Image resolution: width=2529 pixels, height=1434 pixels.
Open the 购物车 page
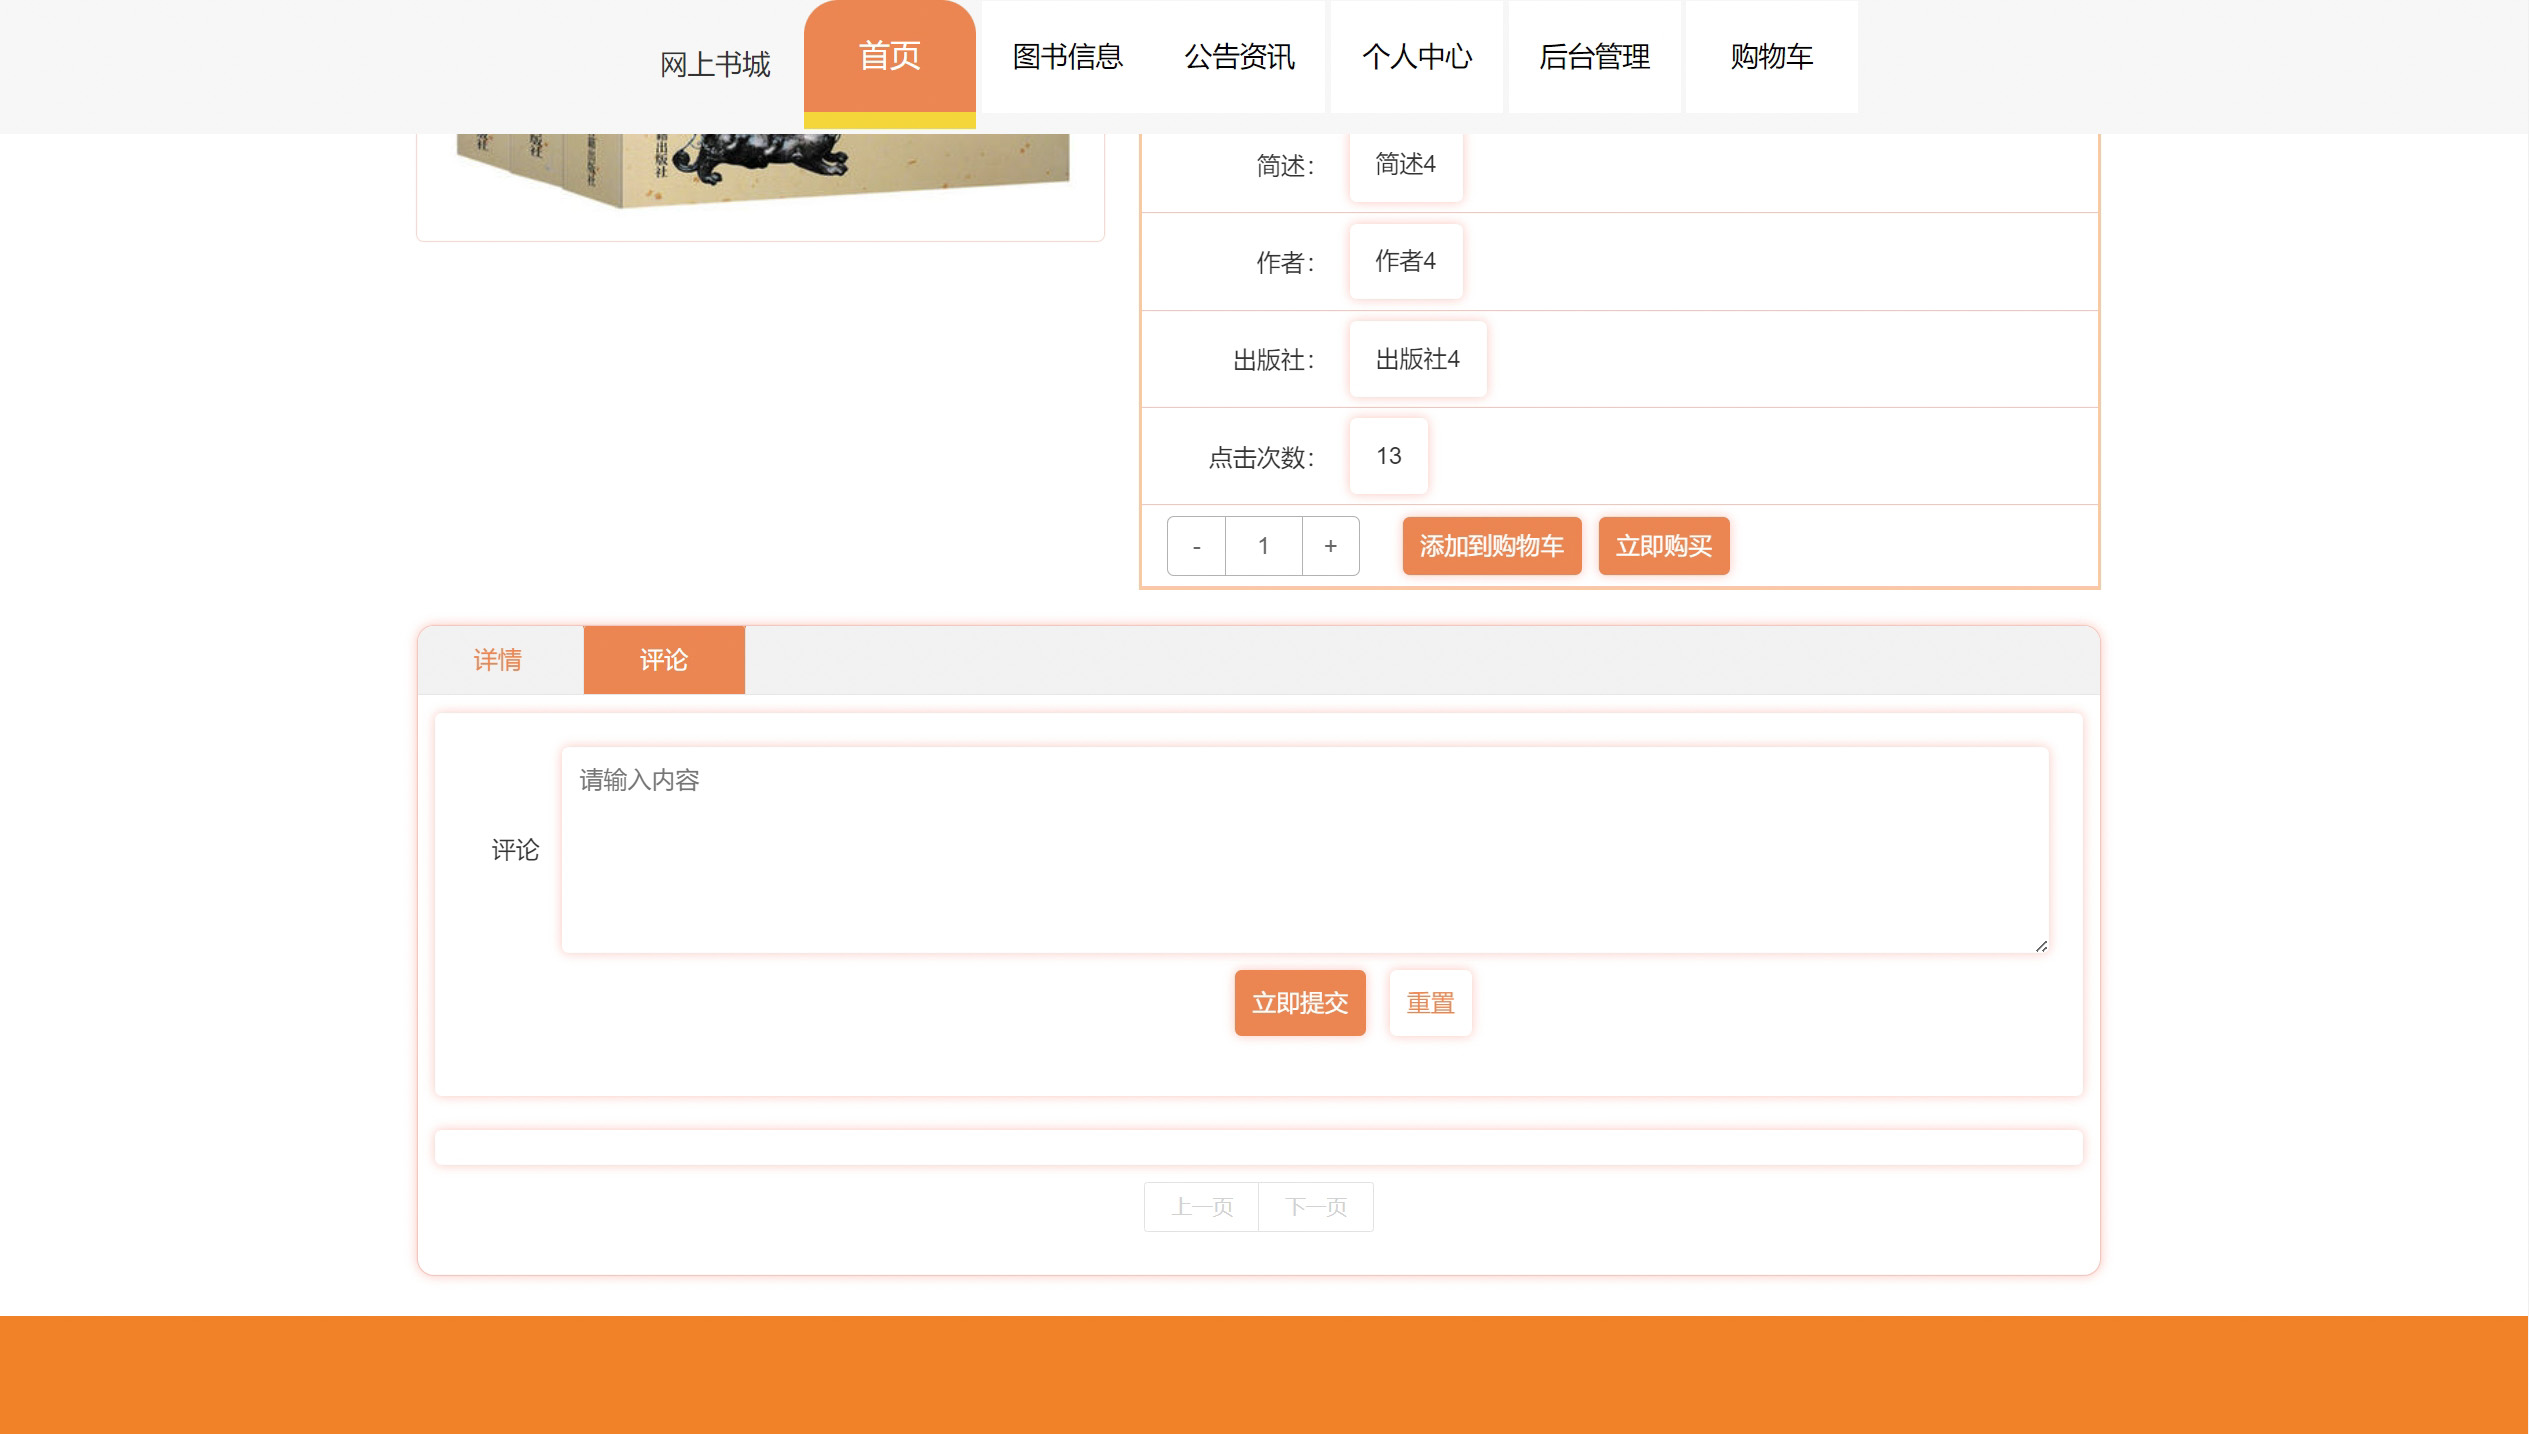[1771, 57]
